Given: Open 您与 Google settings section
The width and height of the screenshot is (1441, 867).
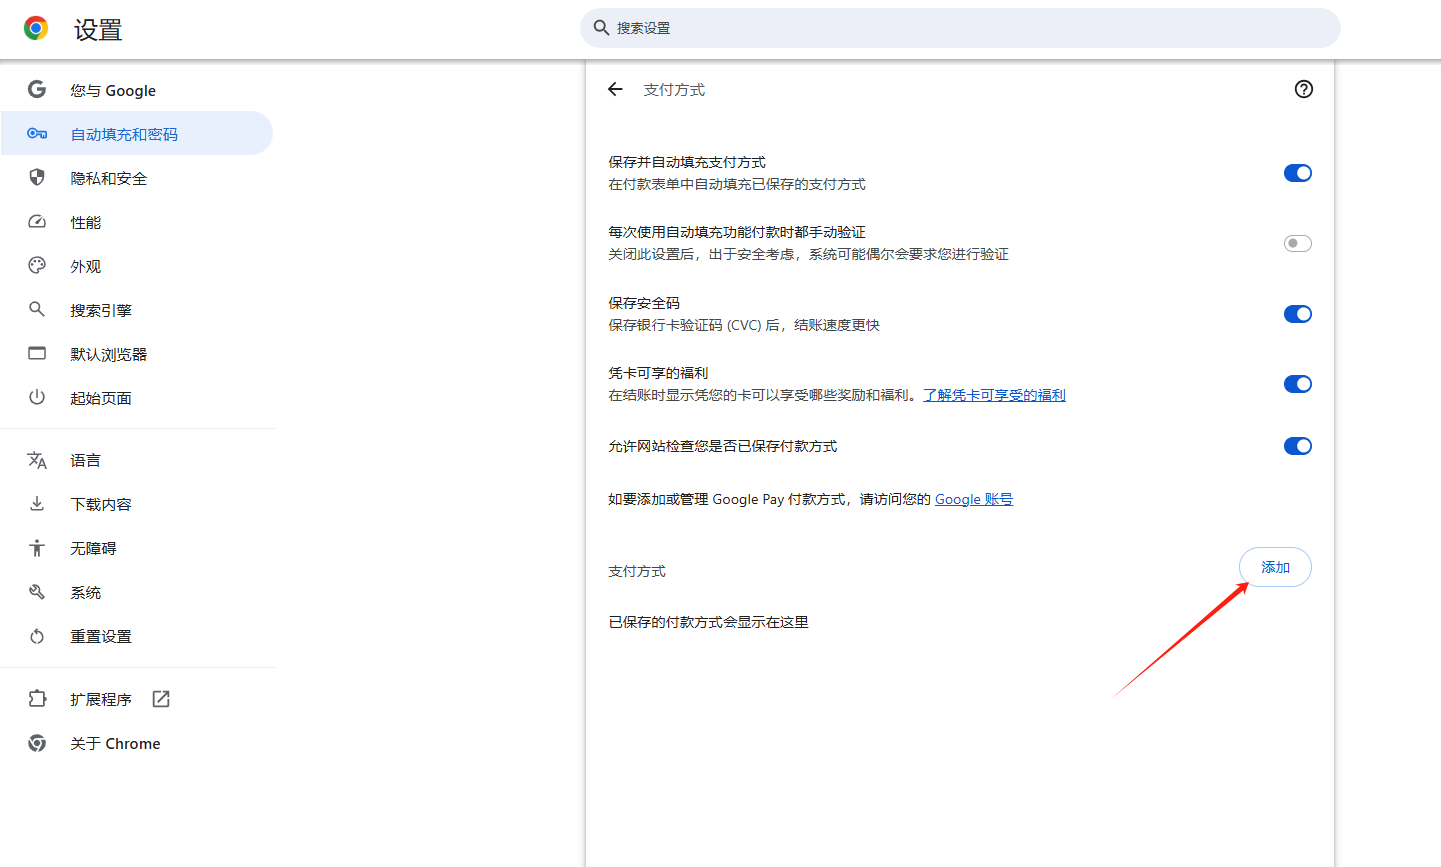Looking at the screenshot, I should tap(137, 90).
